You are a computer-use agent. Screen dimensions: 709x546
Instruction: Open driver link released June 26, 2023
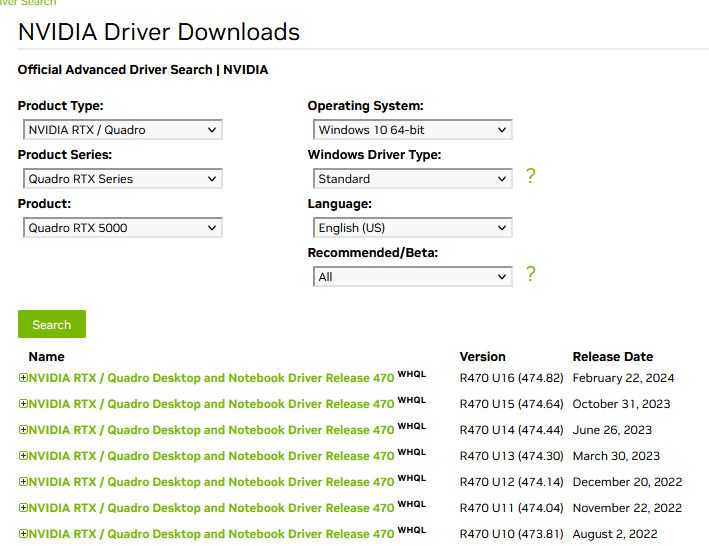click(x=211, y=430)
